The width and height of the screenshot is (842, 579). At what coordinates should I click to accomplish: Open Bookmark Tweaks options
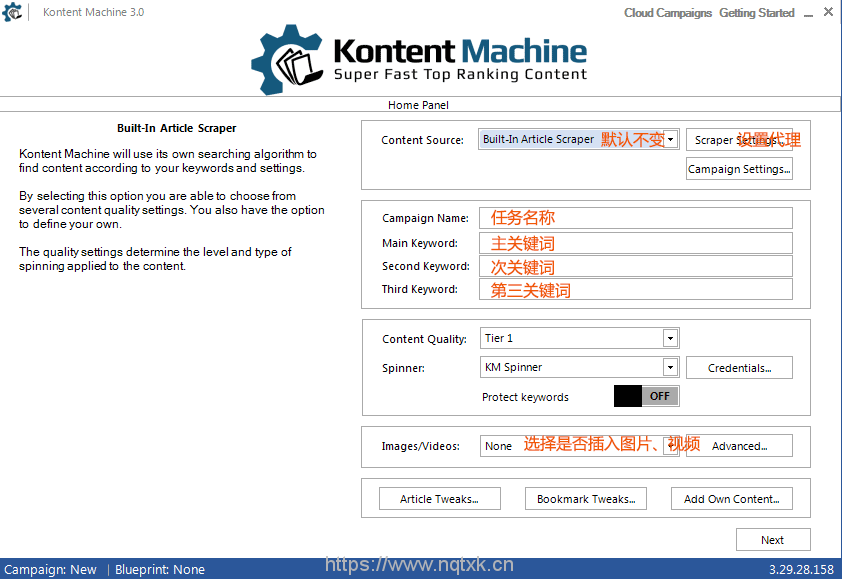pyautogui.click(x=586, y=499)
